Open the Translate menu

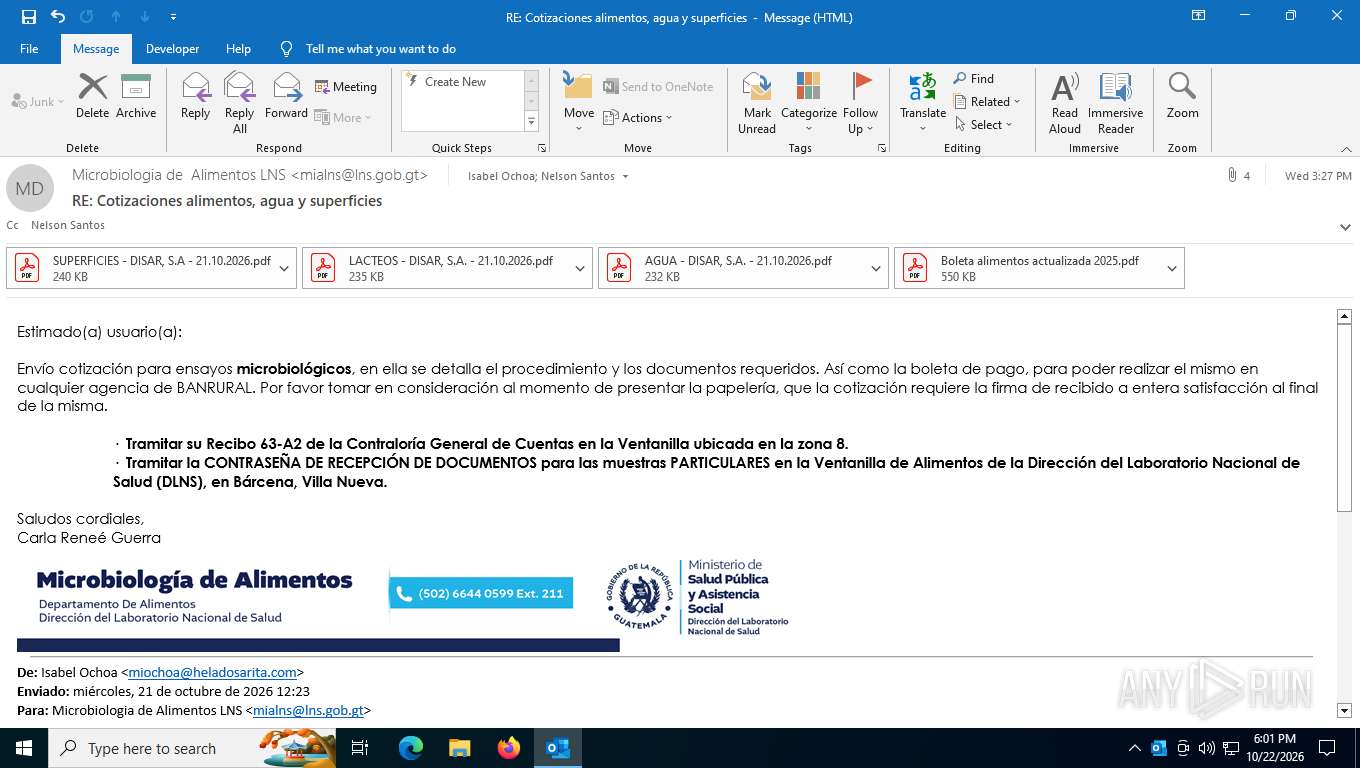923,102
